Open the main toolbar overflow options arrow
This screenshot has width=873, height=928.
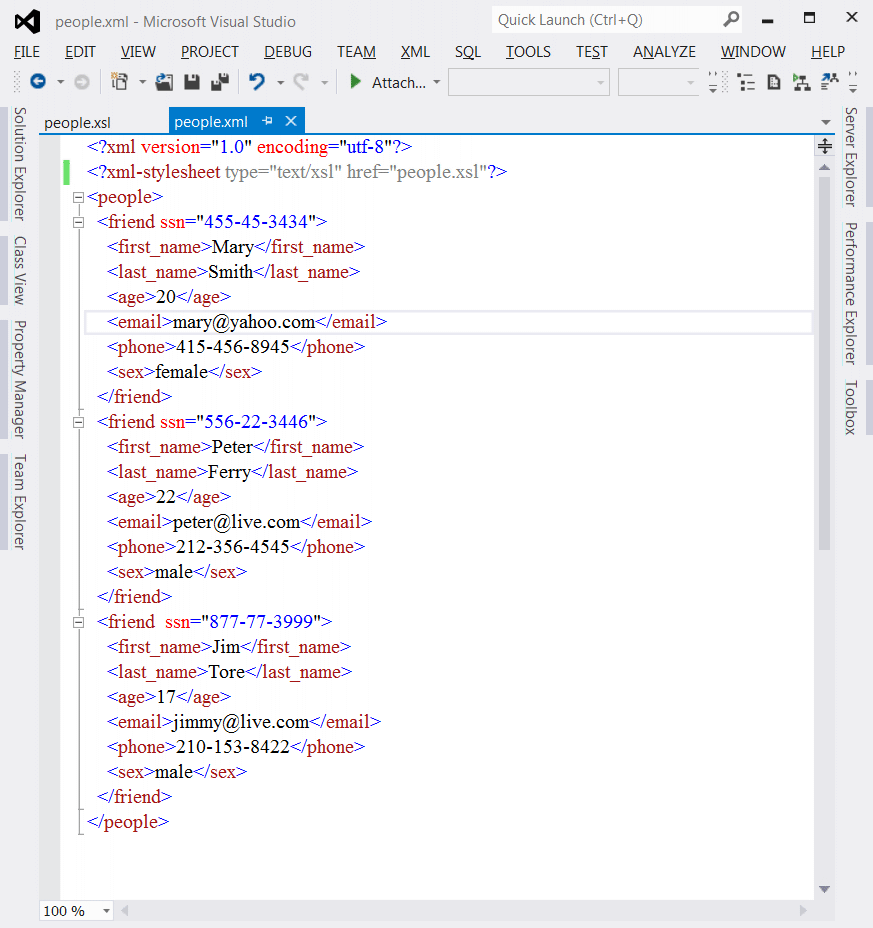click(x=713, y=82)
